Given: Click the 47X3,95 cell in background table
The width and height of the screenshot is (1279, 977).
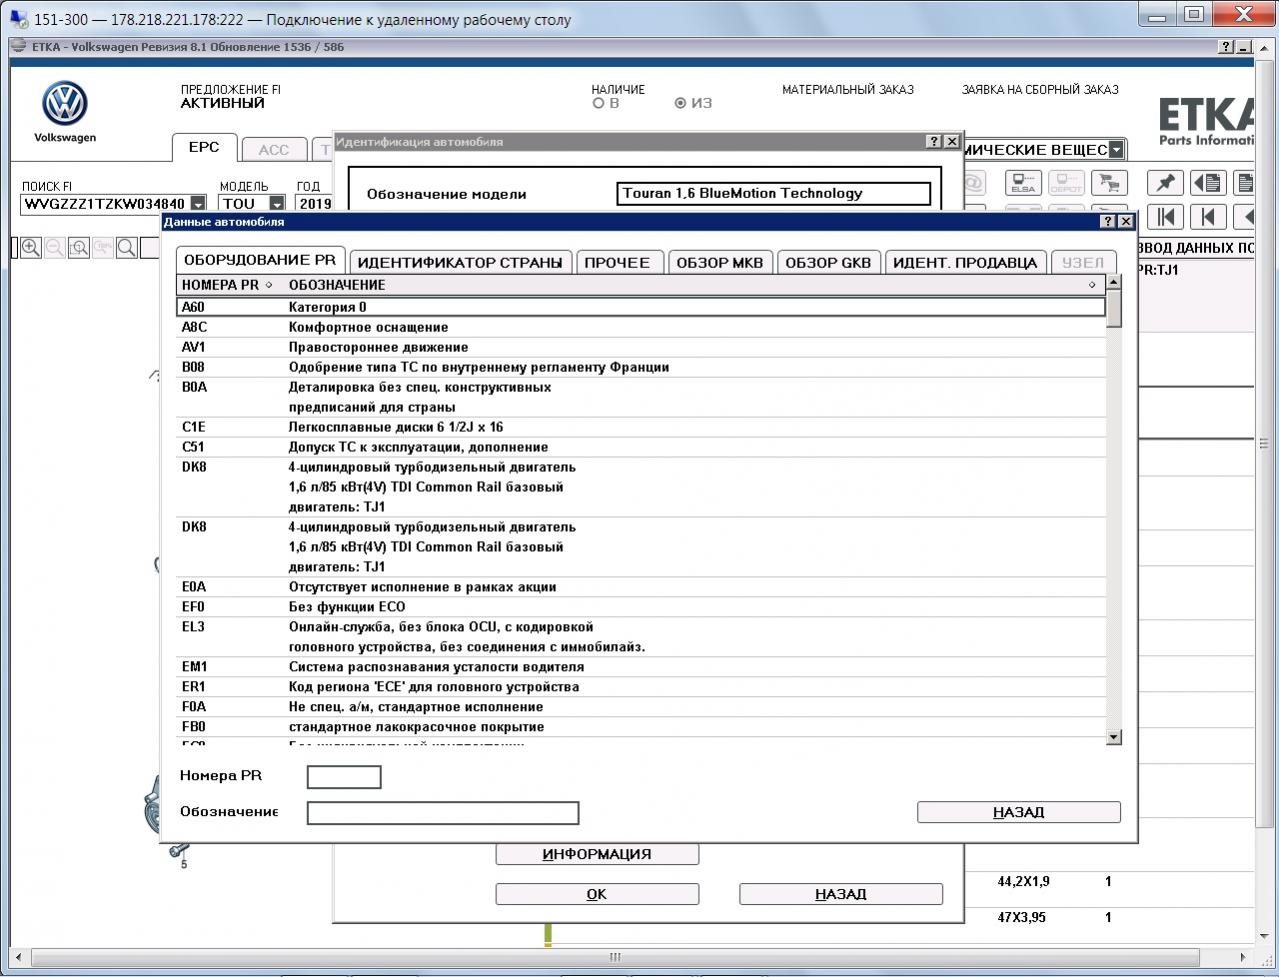Looking at the screenshot, I should tap(1021, 917).
